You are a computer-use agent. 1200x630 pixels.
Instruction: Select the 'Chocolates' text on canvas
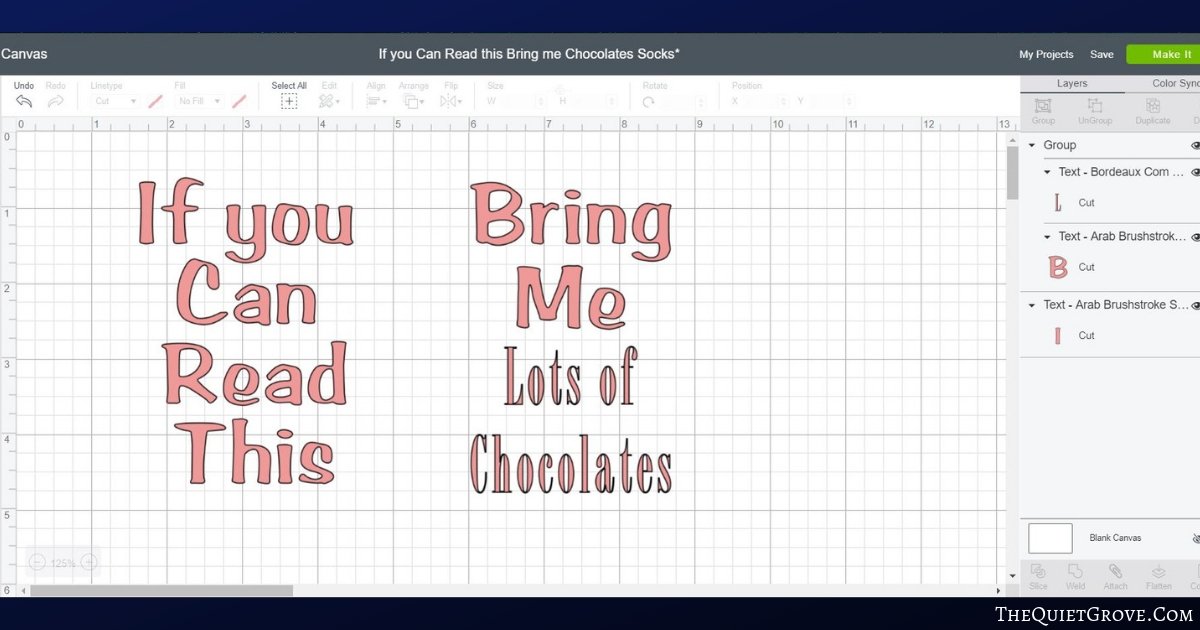click(x=571, y=464)
